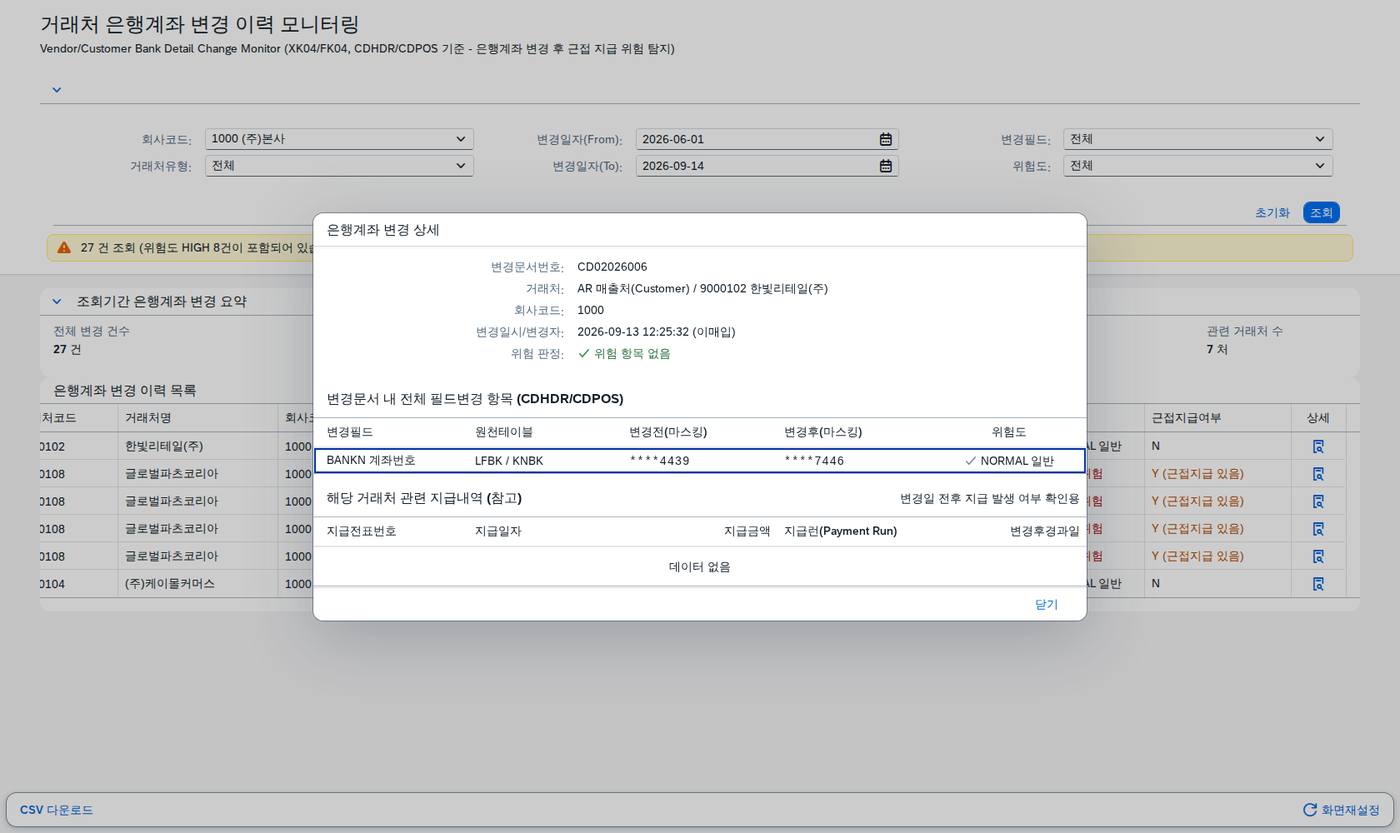The image size is (1400, 833).
Task: Click the calendar icon in 변경일자(To) field
Action: [885, 166]
